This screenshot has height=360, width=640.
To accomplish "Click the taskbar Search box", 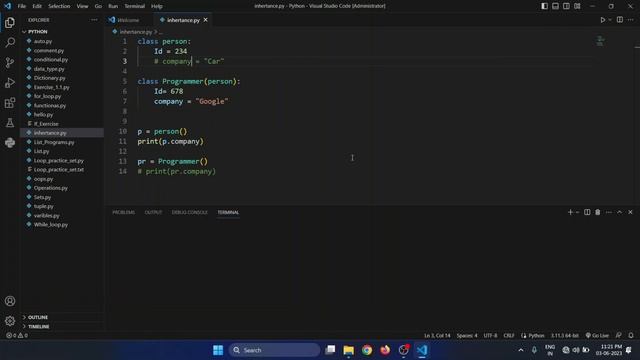I will point(274,350).
